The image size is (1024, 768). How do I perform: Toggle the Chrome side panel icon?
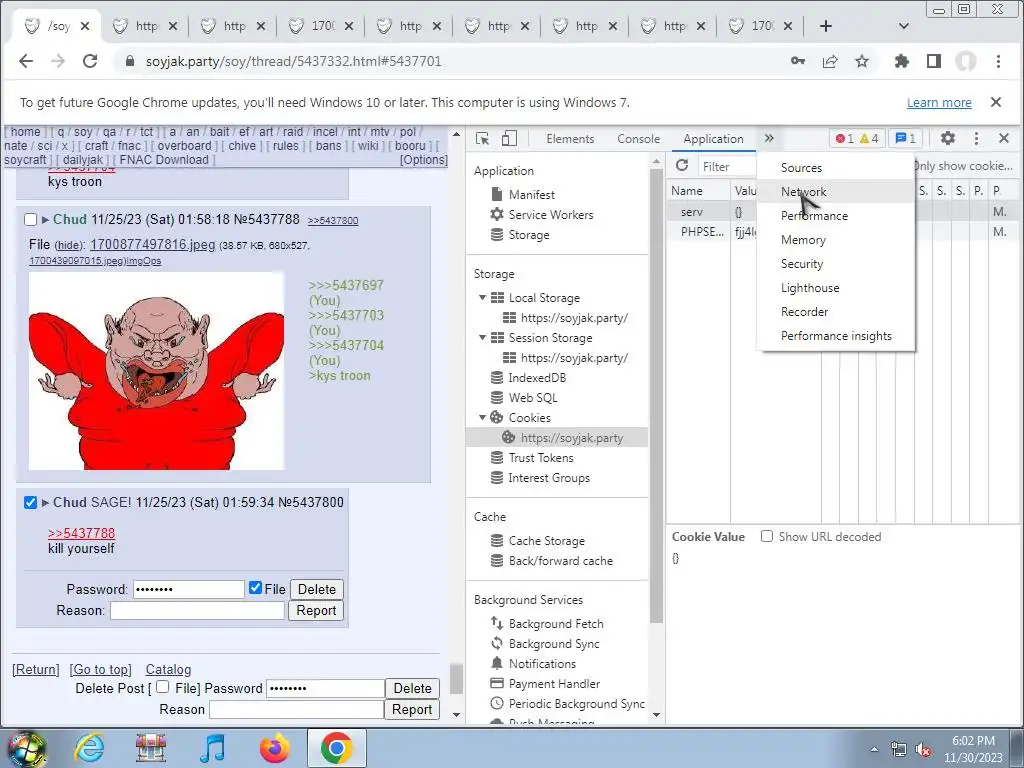934,61
